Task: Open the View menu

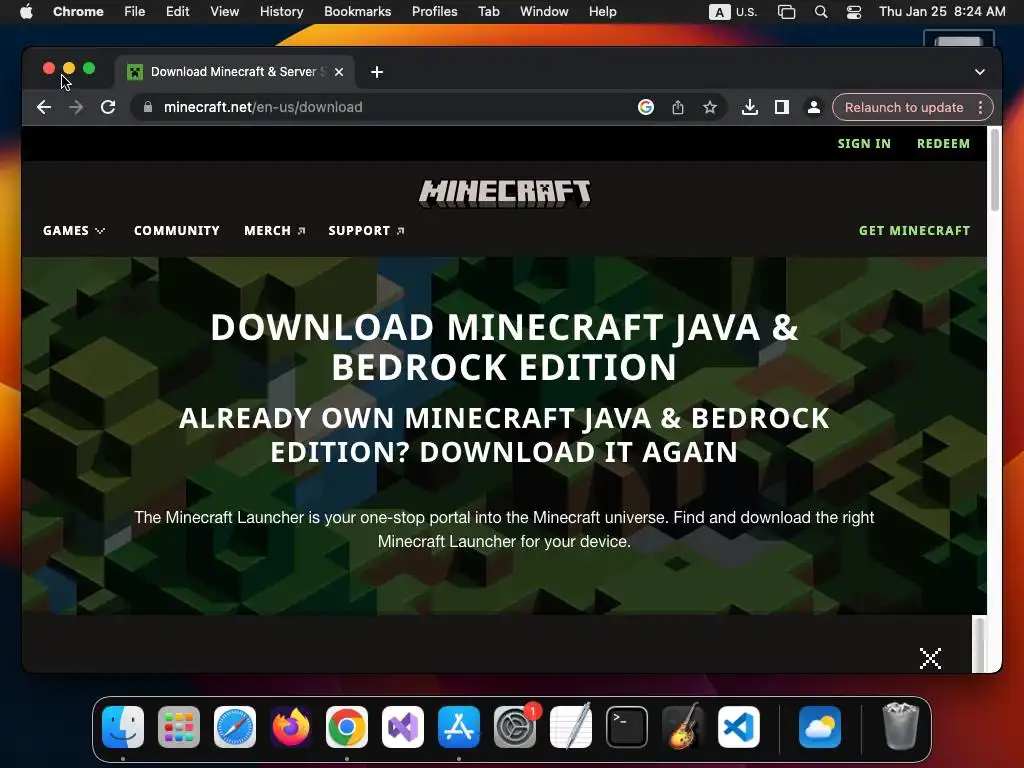Action: coord(224,12)
